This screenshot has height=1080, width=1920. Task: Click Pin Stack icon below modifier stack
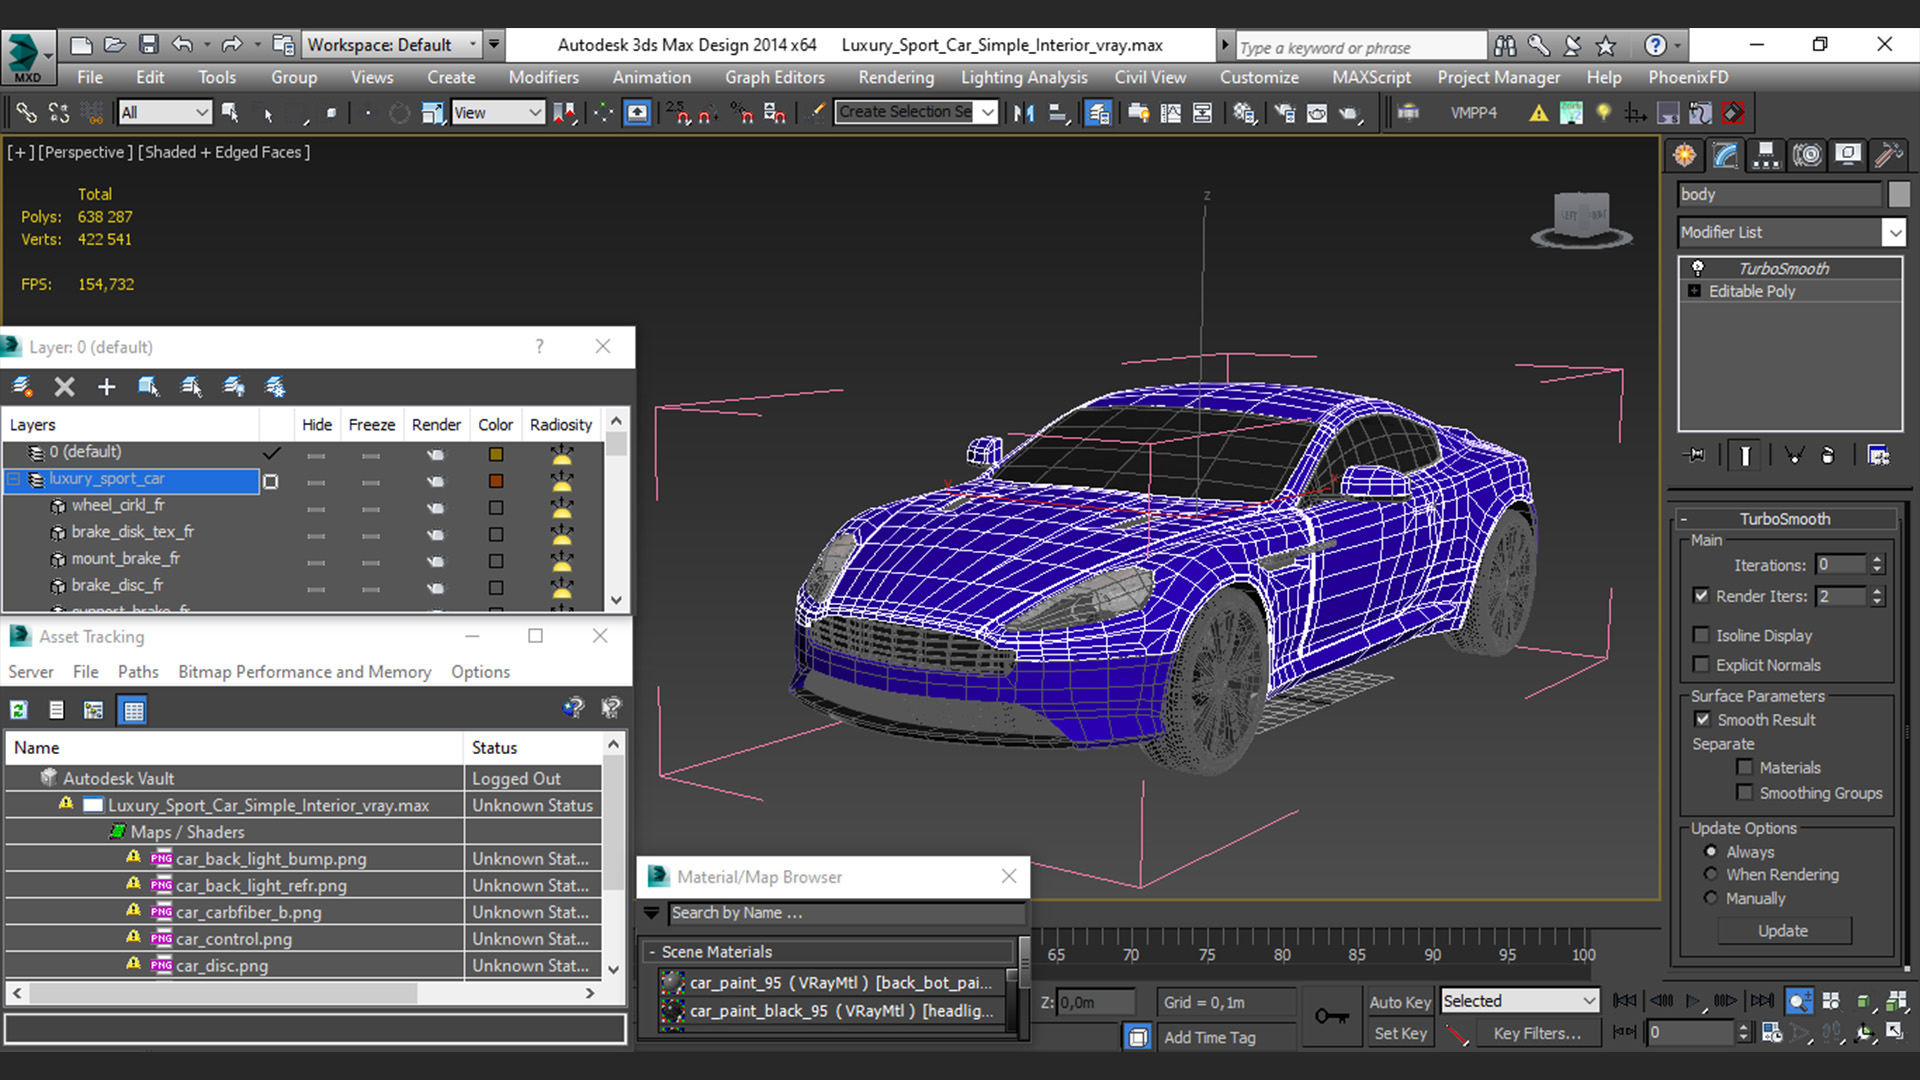click(x=1695, y=455)
